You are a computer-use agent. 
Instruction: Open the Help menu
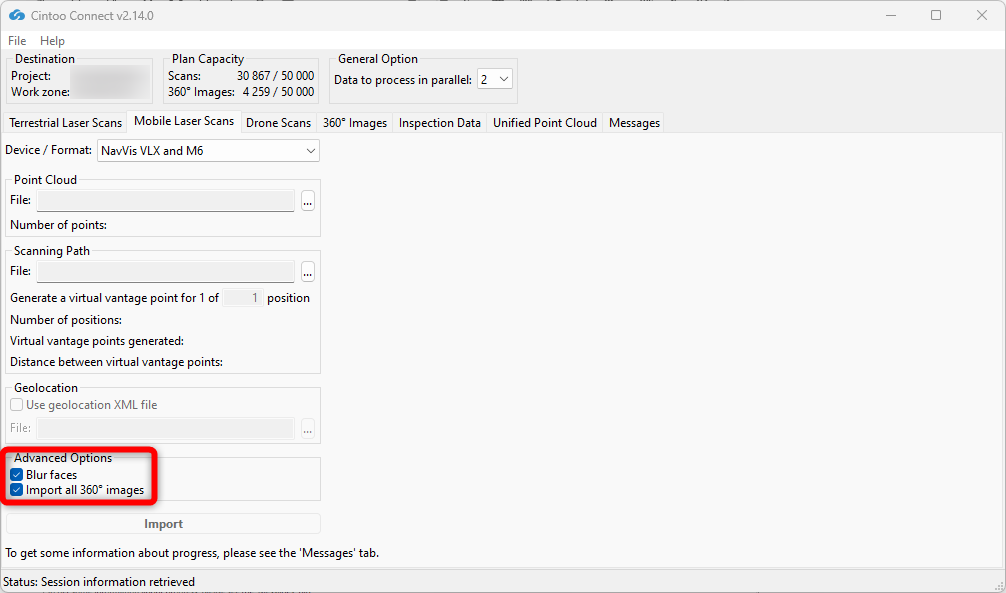(x=52, y=40)
